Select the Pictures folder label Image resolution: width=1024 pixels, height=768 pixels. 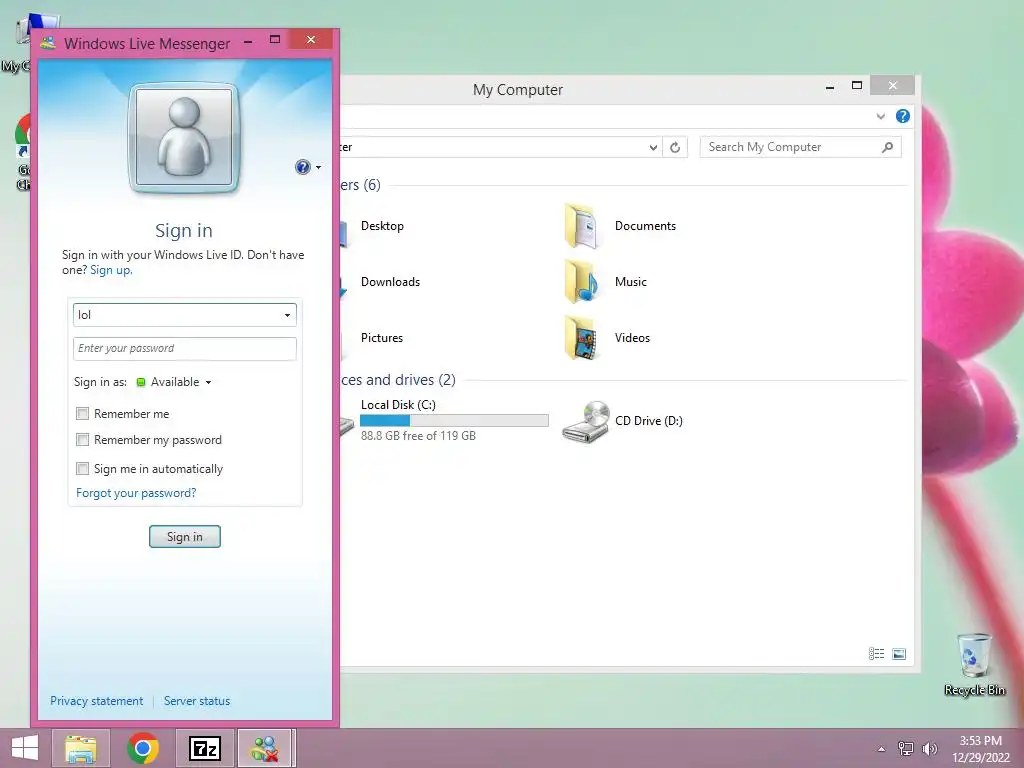(382, 338)
